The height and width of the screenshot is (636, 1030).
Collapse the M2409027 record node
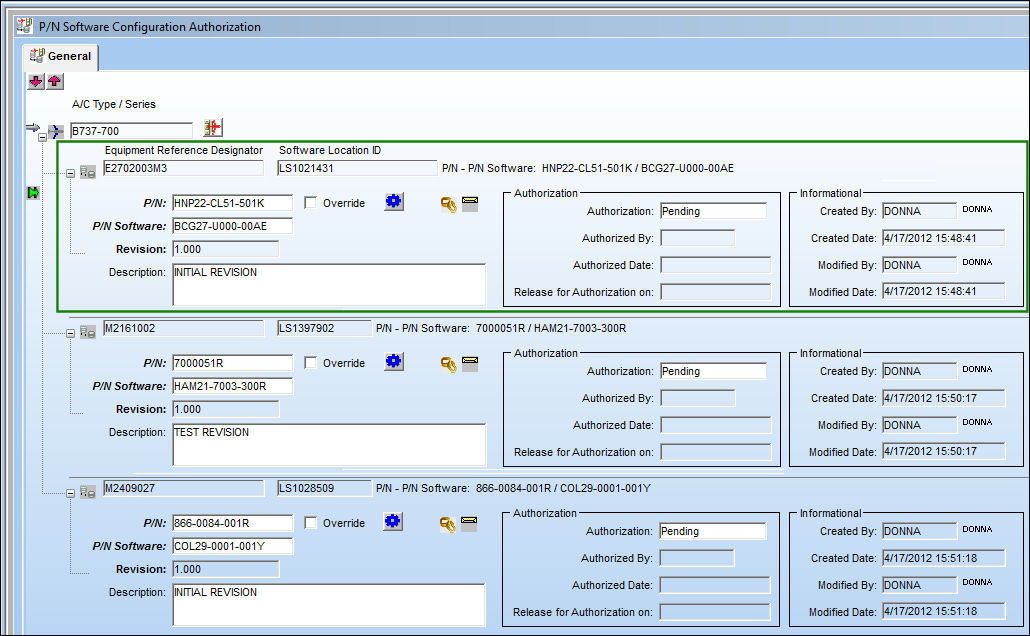click(70, 493)
